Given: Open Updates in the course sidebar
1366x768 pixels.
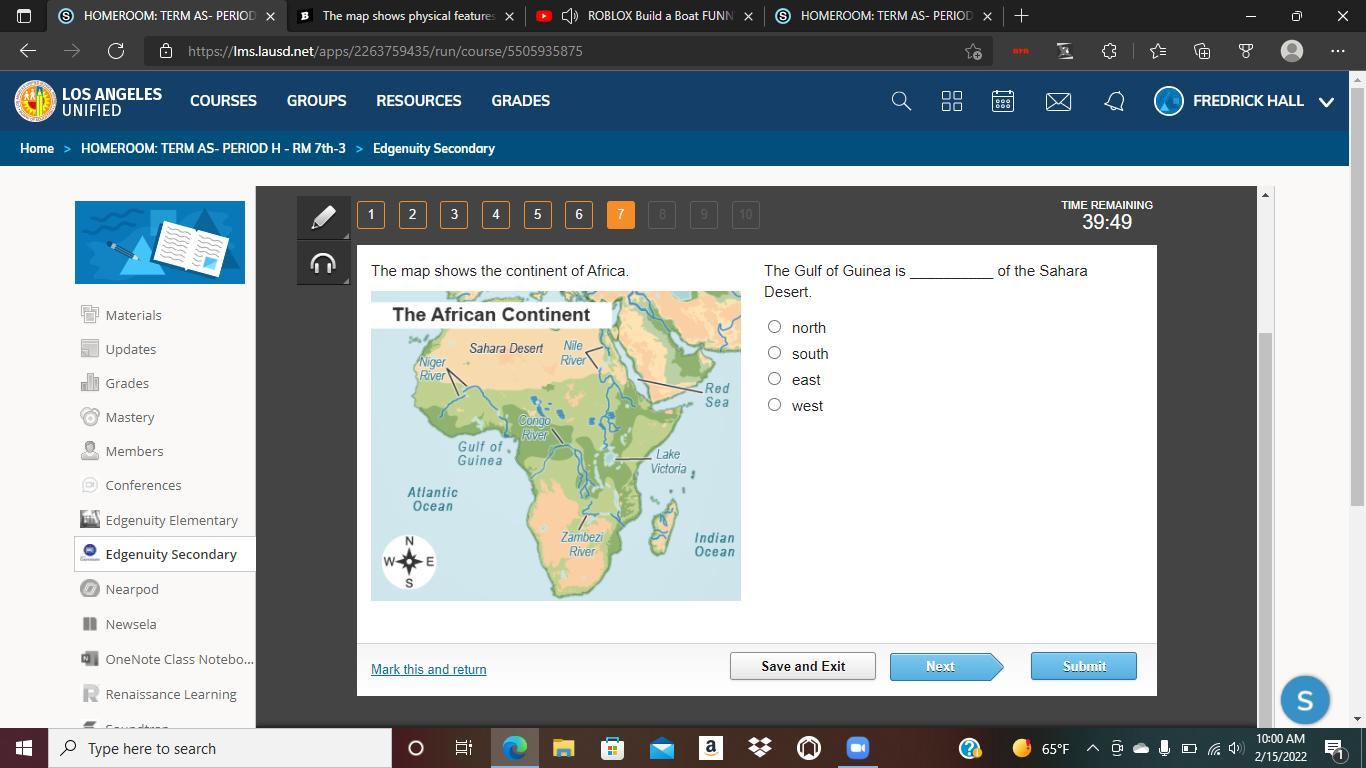Looking at the screenshot, I should point(130,349).
